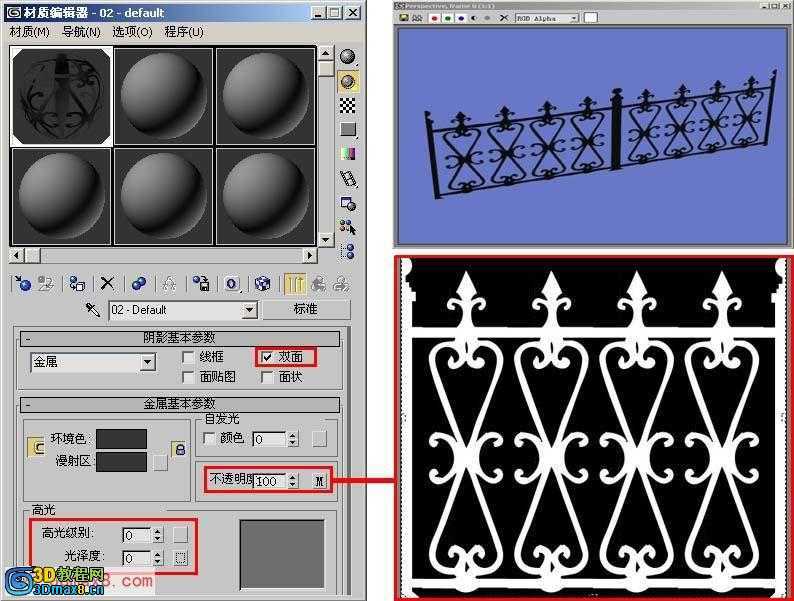Click the 光泽度 spinner arrows
The height and width of the screenshot is (601, 794).
pos(157,558)
